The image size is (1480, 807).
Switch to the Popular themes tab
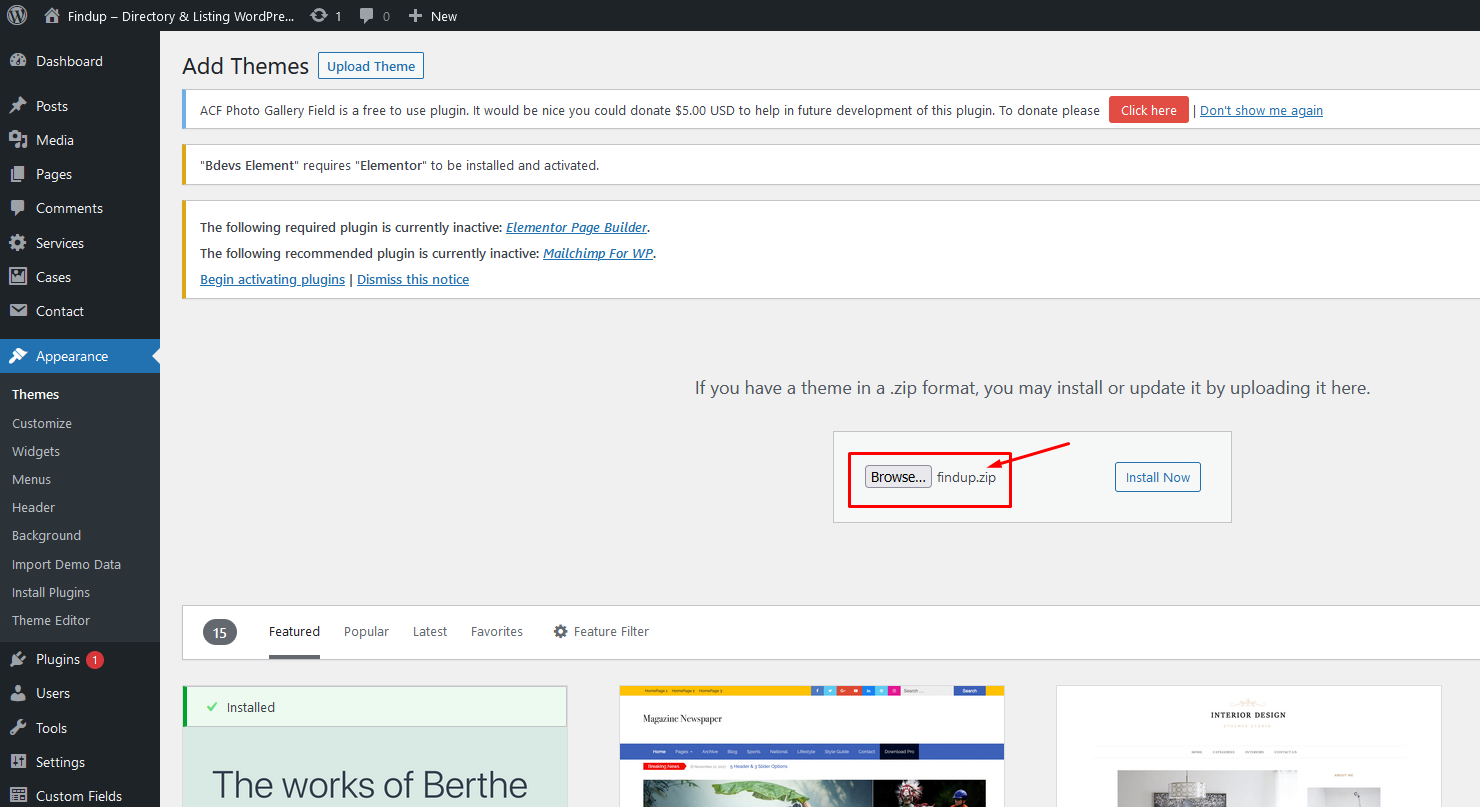tap(366, 632)
